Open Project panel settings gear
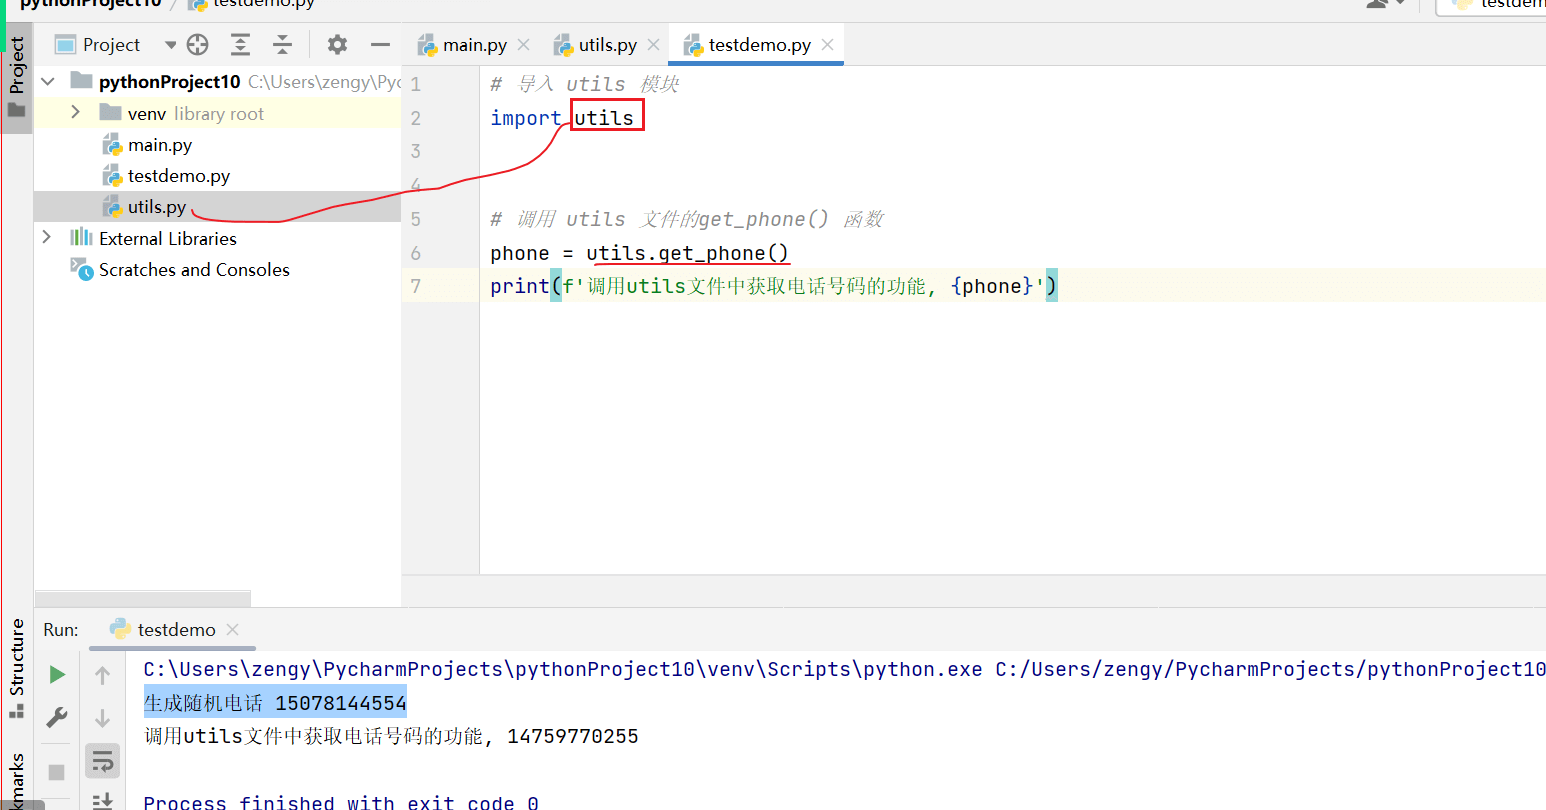Viewport: 1546px width, 810px height. pos(337,44)
